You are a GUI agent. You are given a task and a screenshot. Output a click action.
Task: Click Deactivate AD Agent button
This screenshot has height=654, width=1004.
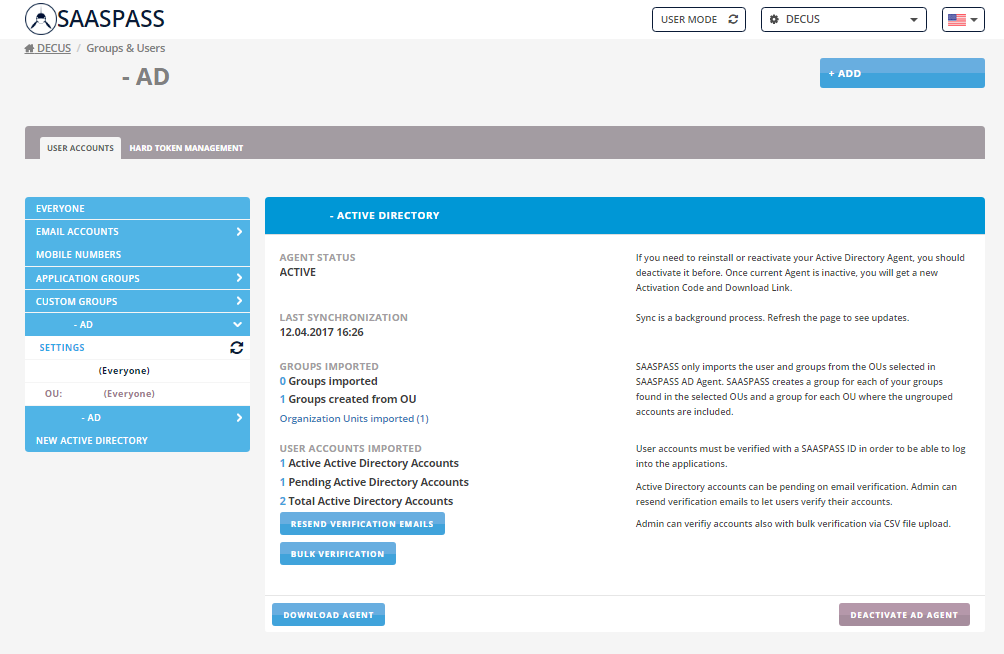[904, 615]
